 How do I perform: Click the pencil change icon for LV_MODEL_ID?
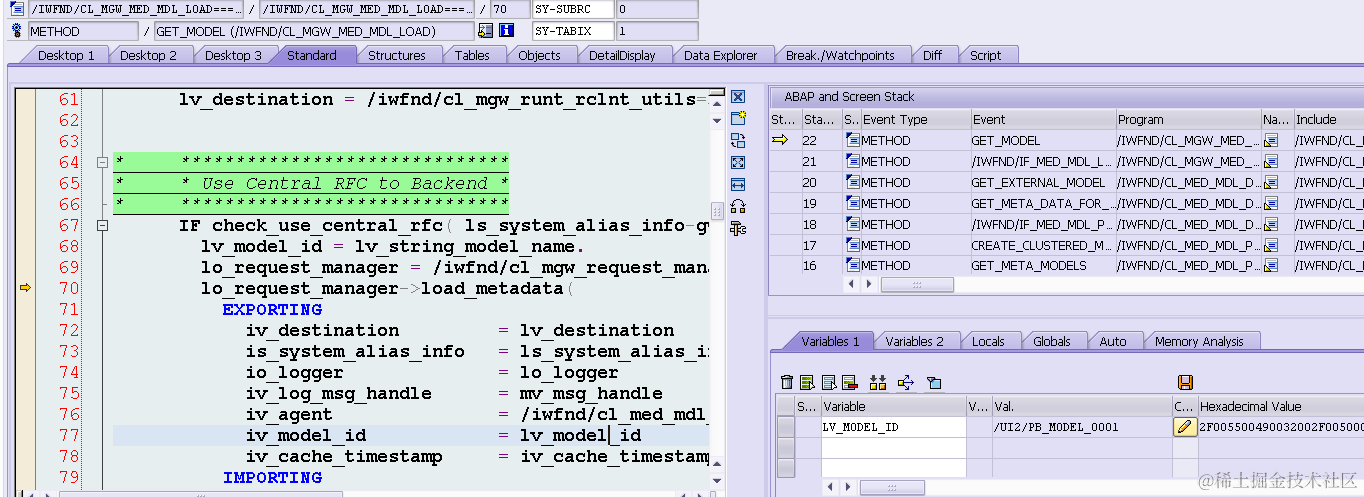[1184, 427]
